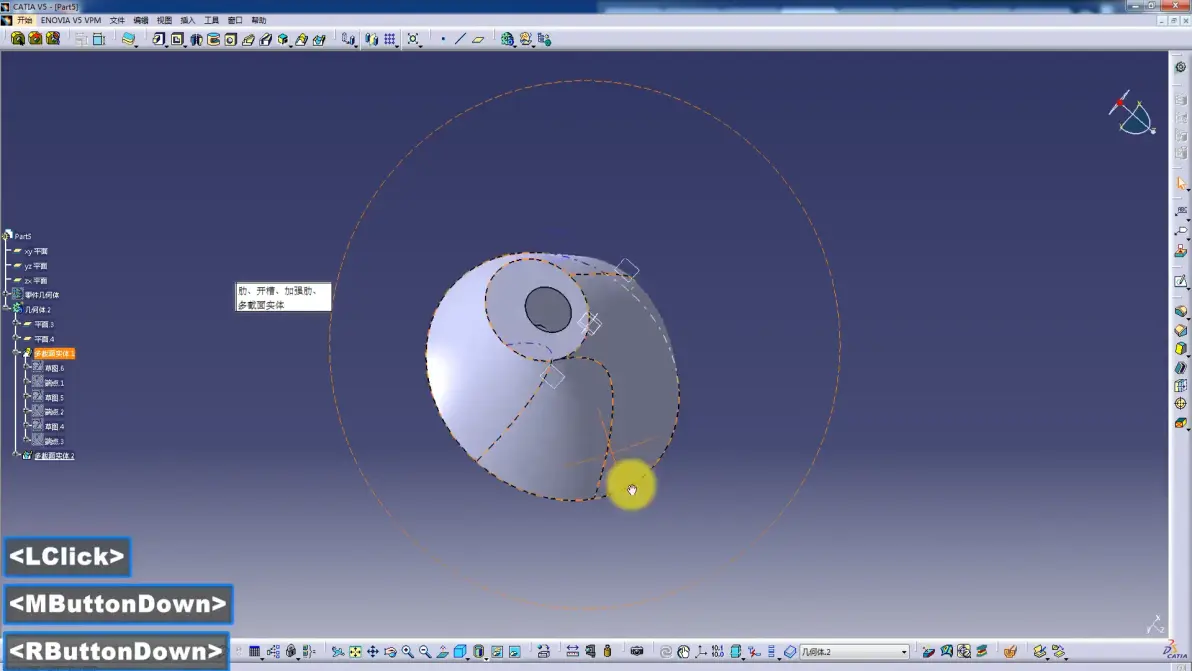Open the 开始 (Start) menu
Screen dimensions: 1192x671
click(x=24, y=21)
